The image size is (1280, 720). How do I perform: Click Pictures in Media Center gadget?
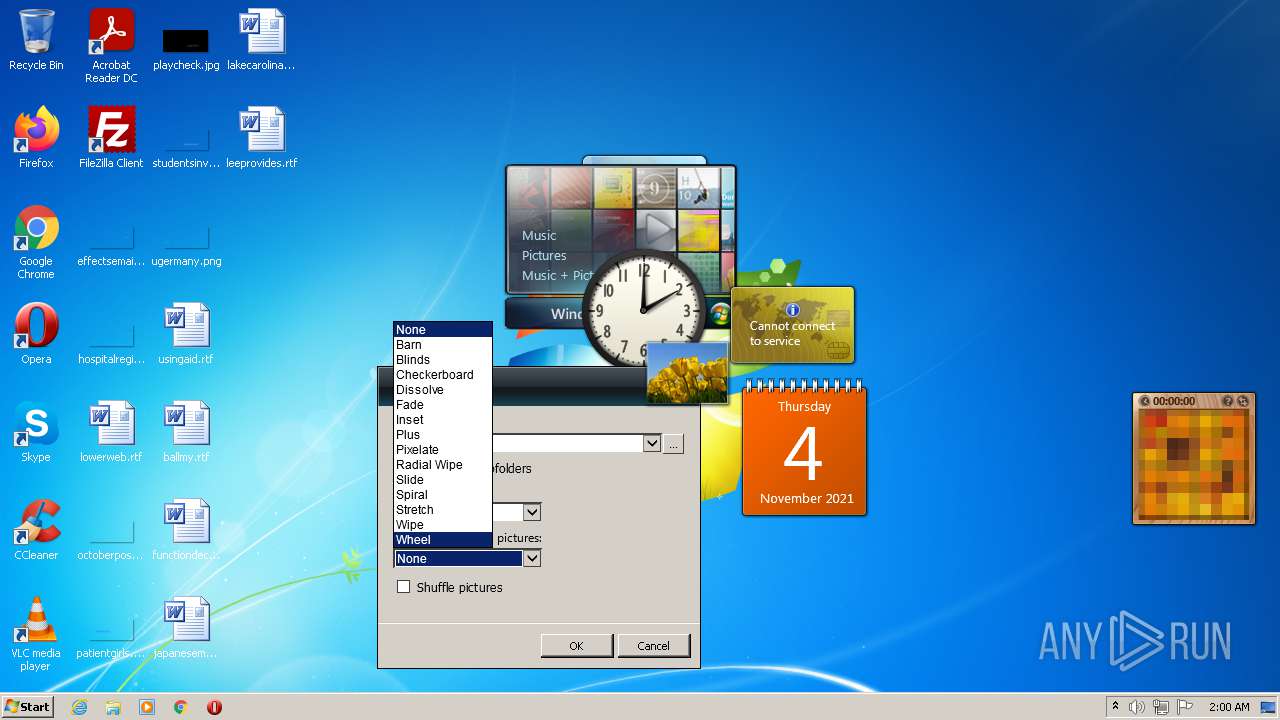tap(544, 255)
